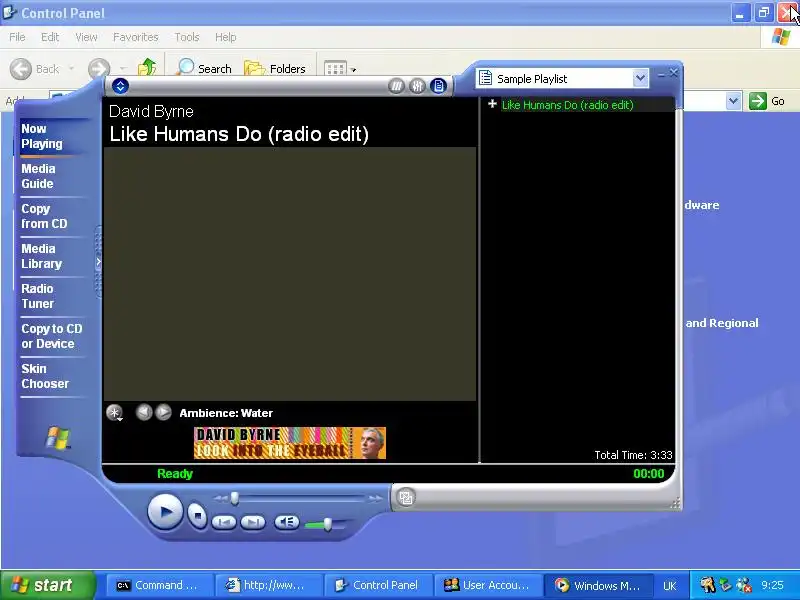Viewport: 800px width, 600px height.
Task: Open the Tools menu in Control Panel
Action: point(187,37)
